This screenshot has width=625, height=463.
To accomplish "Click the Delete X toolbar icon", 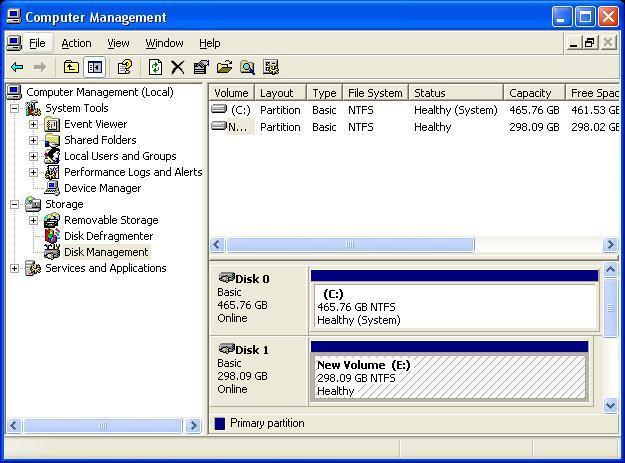I will 178,67.
